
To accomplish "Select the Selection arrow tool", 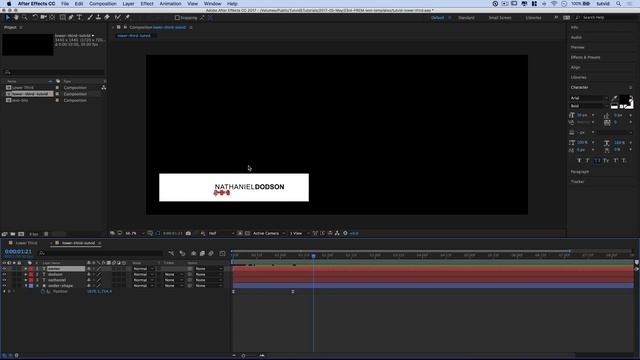I will [x=7, y=18].
